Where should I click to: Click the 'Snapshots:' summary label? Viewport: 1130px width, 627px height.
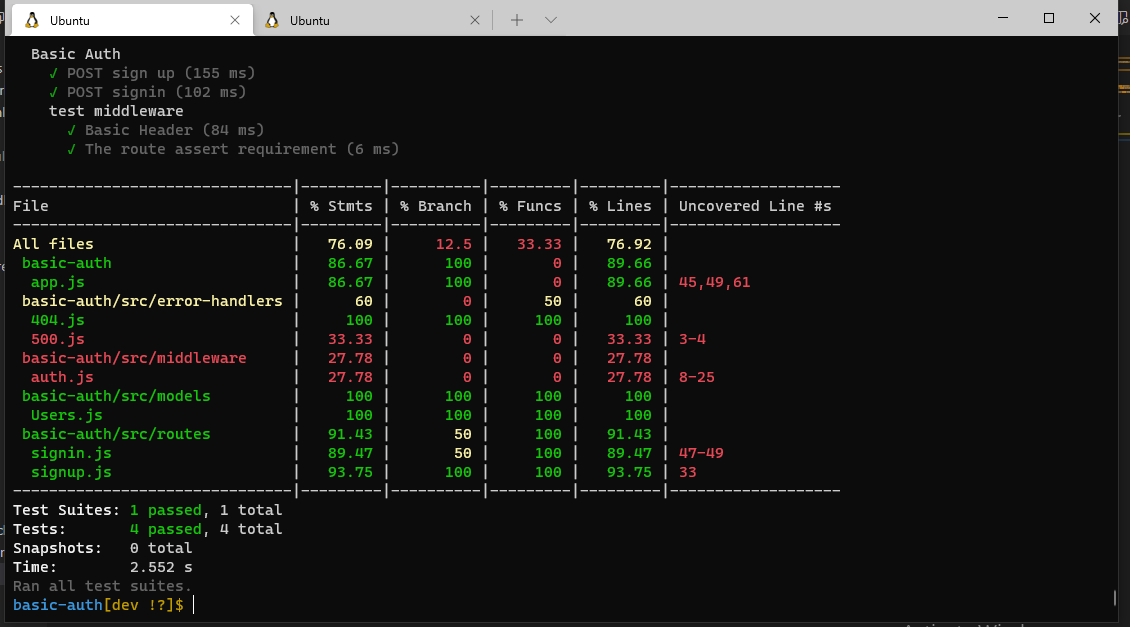coord(58,548)
